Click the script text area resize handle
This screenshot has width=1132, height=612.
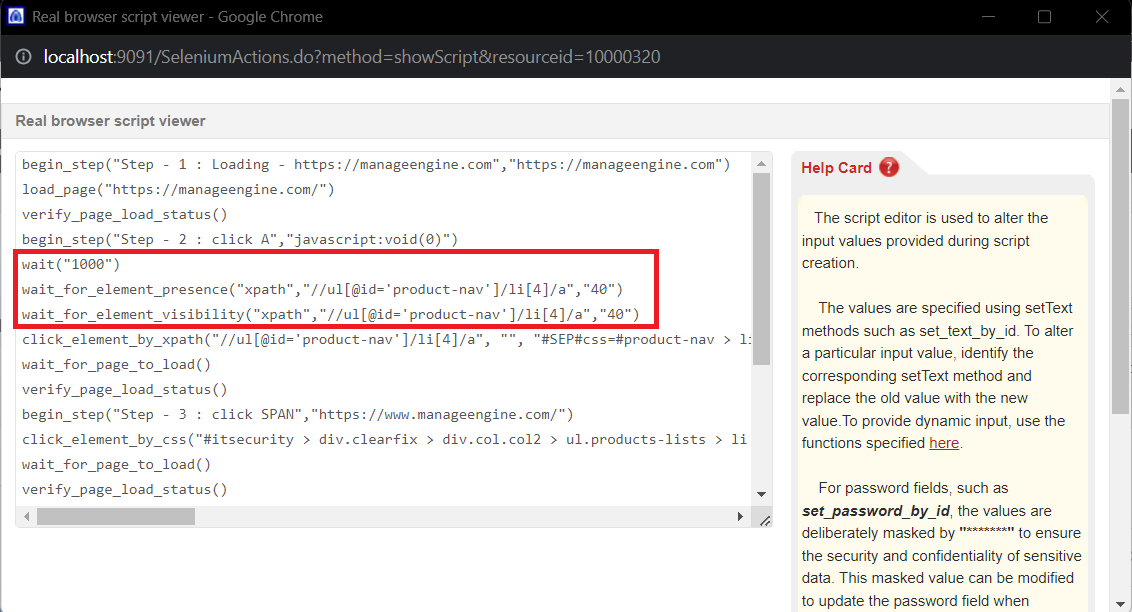pos(764,518)
